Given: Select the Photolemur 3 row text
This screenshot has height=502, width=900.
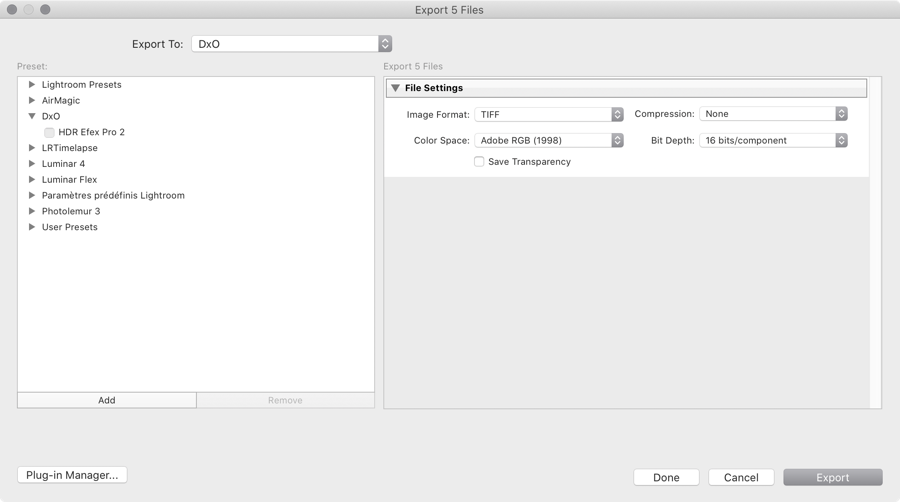Looking at the screenshot, I should tap(71, 211).
